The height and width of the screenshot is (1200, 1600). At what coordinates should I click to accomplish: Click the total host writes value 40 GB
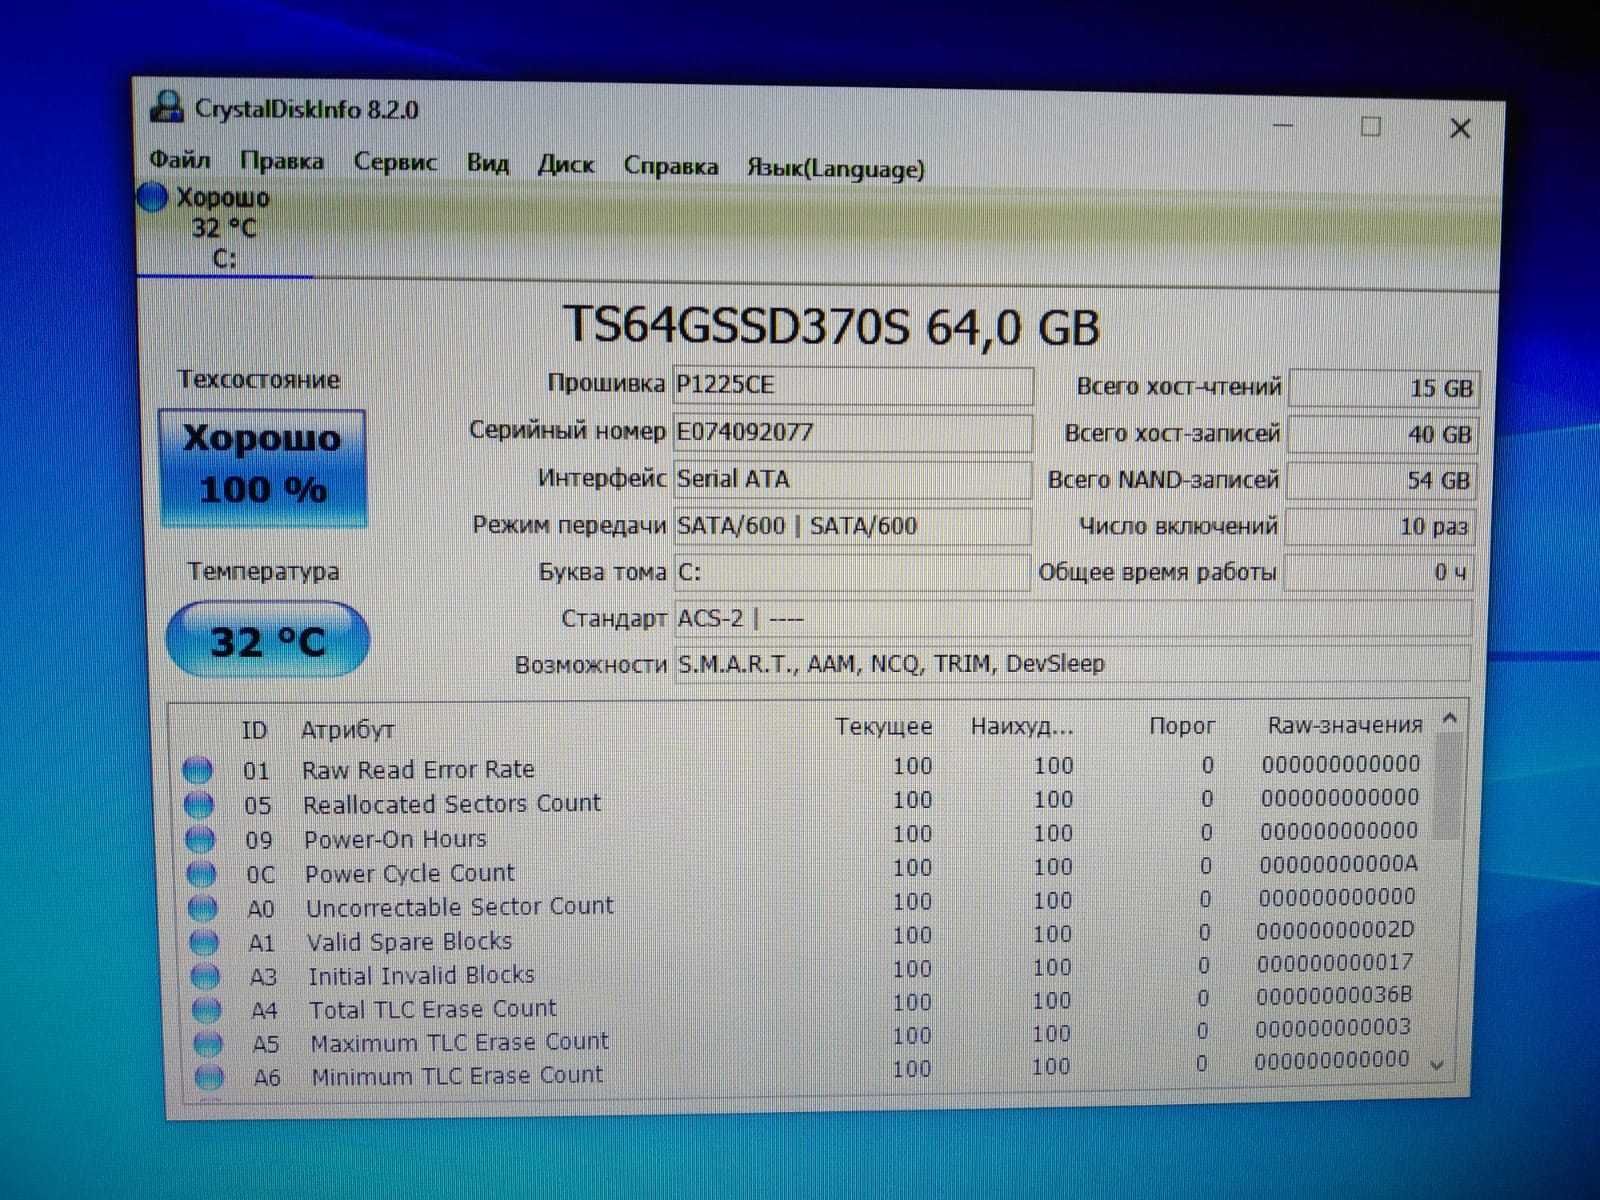[1382, 434]
